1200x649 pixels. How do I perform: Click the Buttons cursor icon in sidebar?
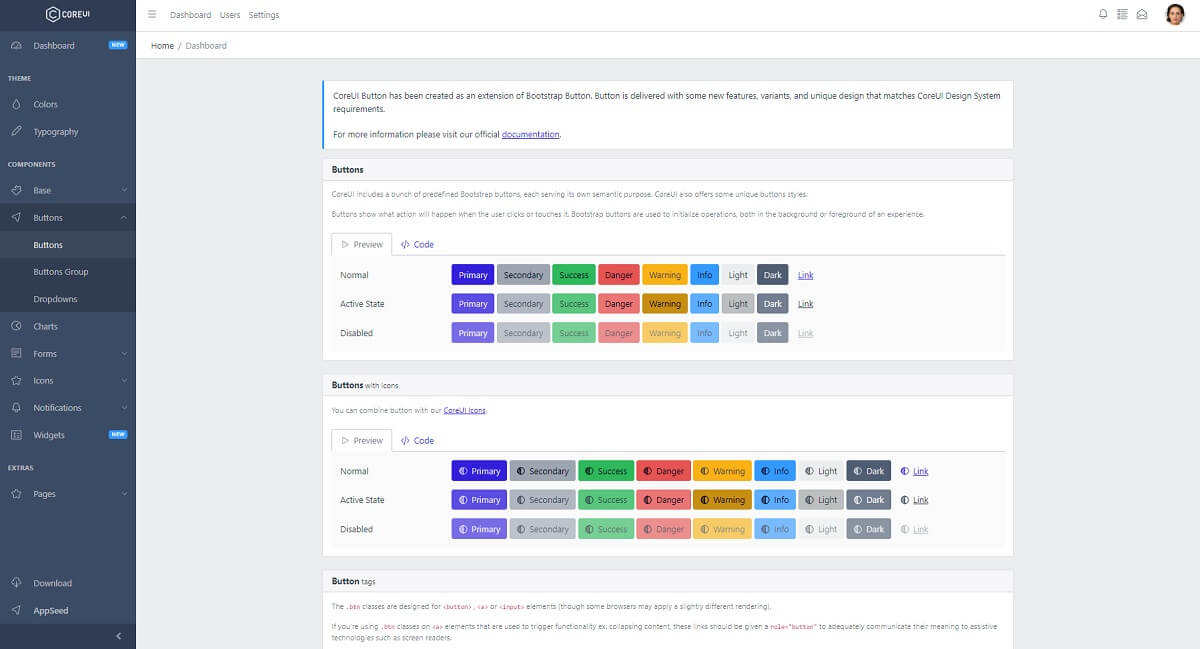click(x=16, y=217)
